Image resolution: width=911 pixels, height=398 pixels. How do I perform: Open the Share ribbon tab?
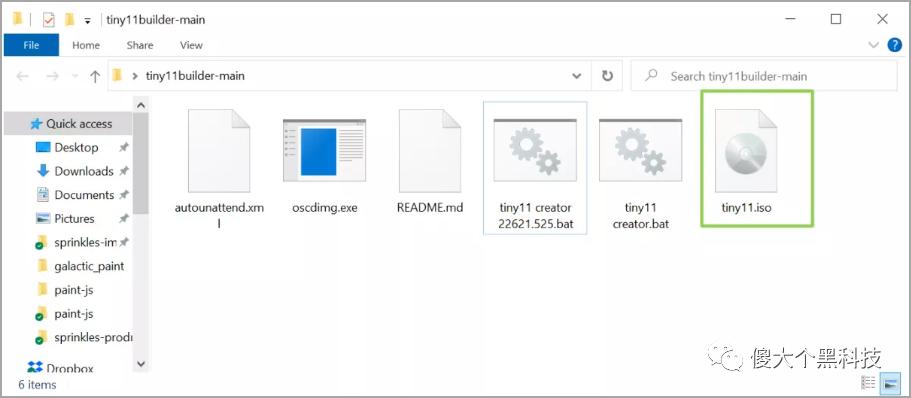(140, 45)
